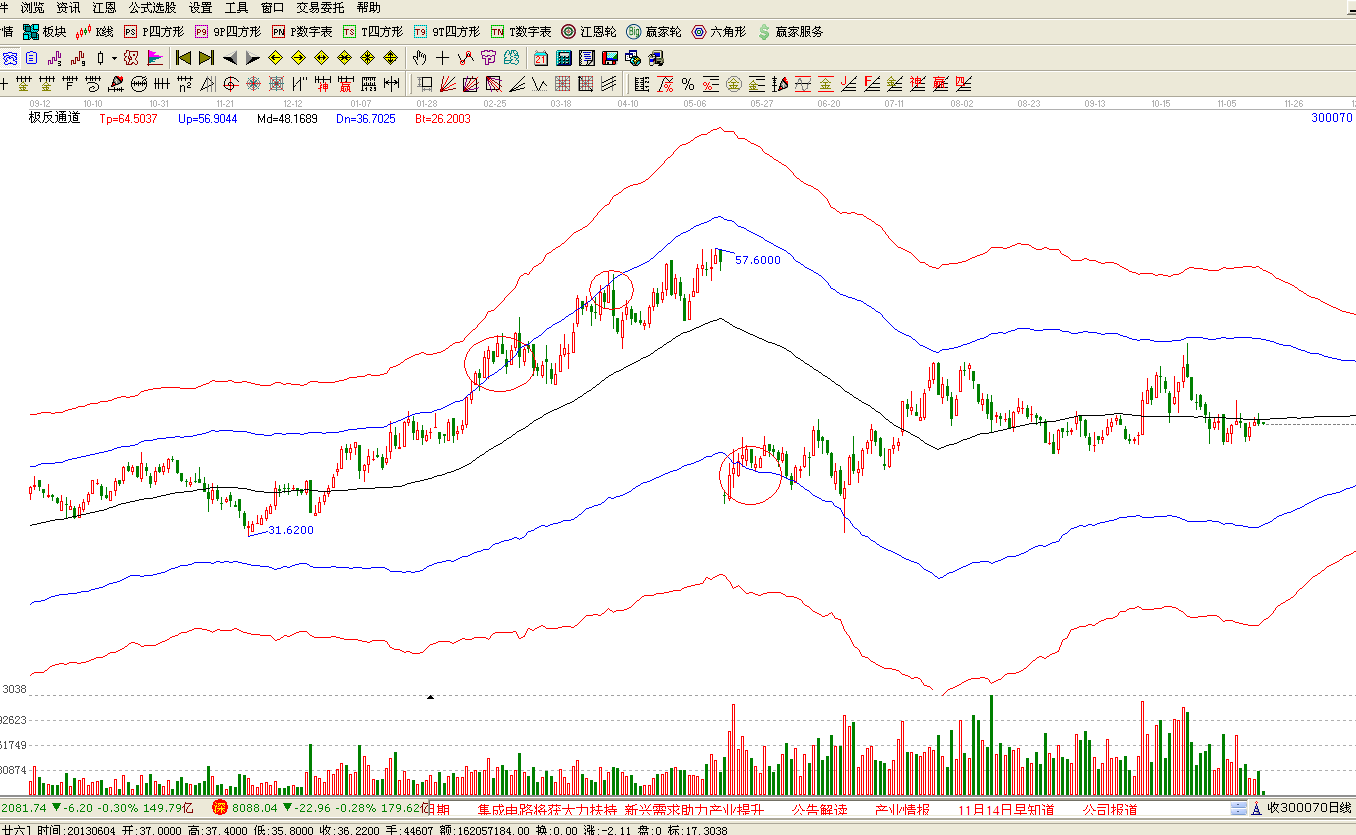Switch to K线 candlestick chart
Viewport: 1356px width, 835px height.
tap(95, 32)
